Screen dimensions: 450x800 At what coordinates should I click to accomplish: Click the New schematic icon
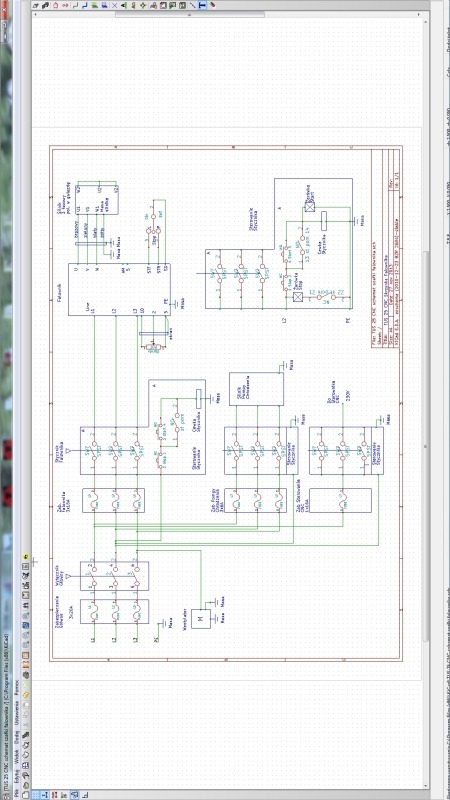(26, 795)
